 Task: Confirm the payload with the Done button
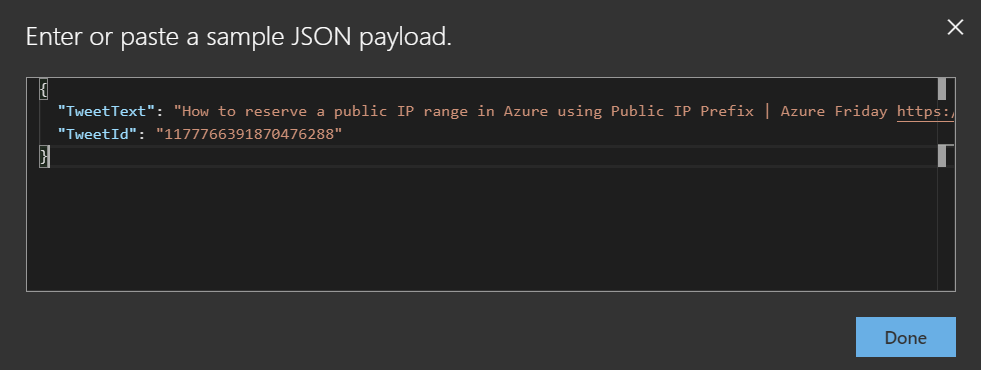(905, 337)
